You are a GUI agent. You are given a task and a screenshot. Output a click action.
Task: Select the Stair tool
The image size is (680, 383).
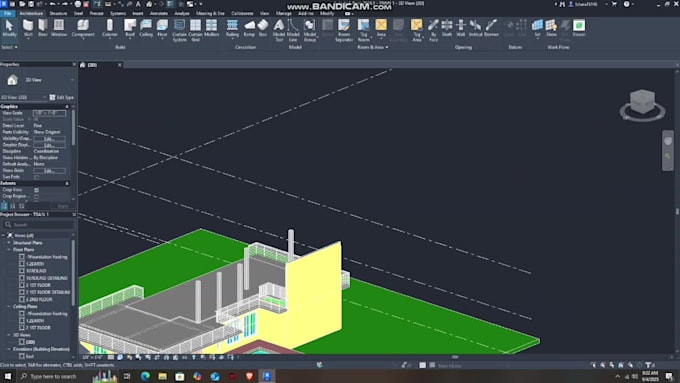(x=263, y=28)
